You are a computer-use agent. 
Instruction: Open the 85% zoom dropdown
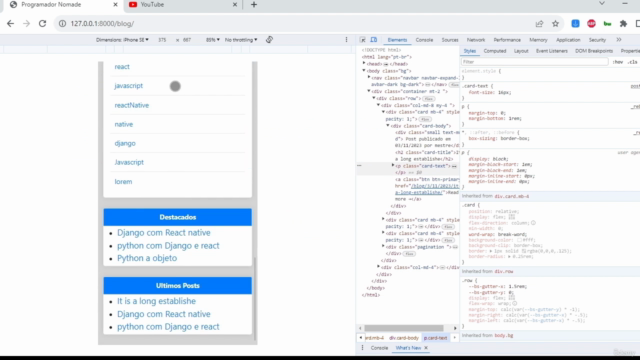[x=213, y=40]
